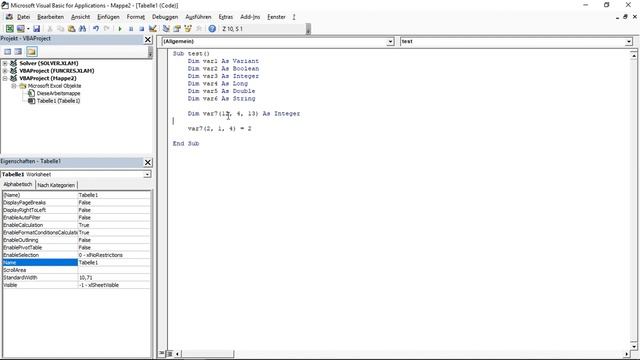Open VBA Help question mark icon

coord(212,29)
